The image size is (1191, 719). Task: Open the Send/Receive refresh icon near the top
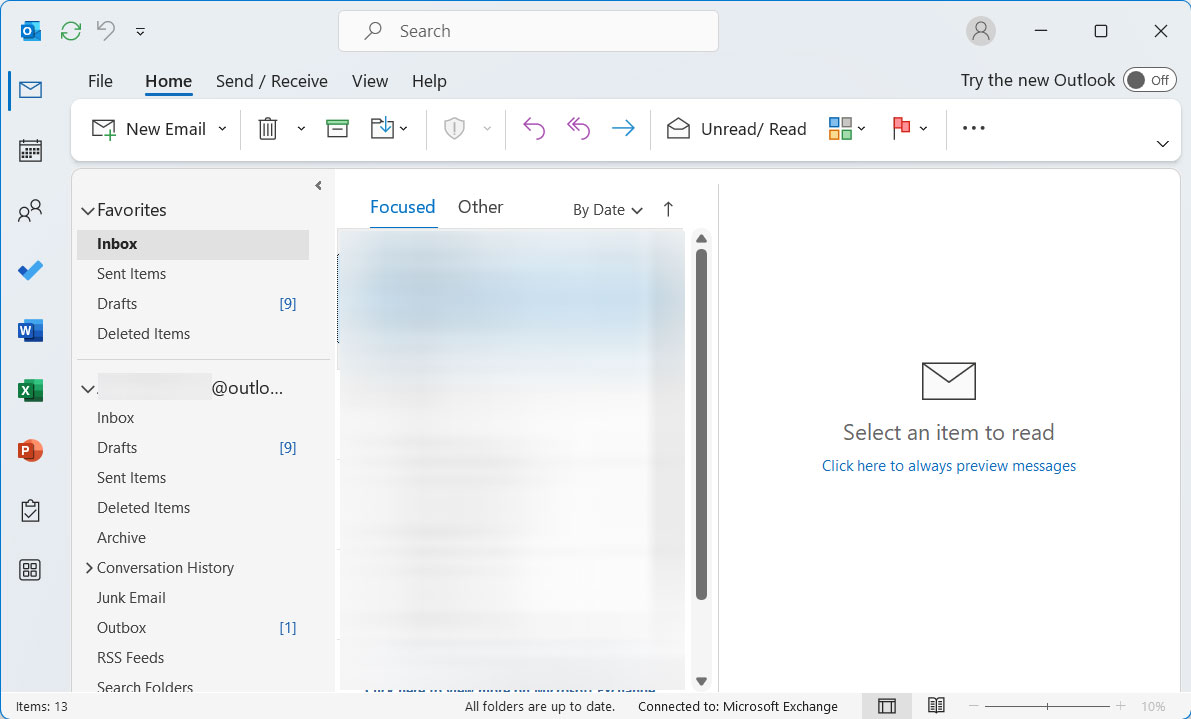(69, 31)
